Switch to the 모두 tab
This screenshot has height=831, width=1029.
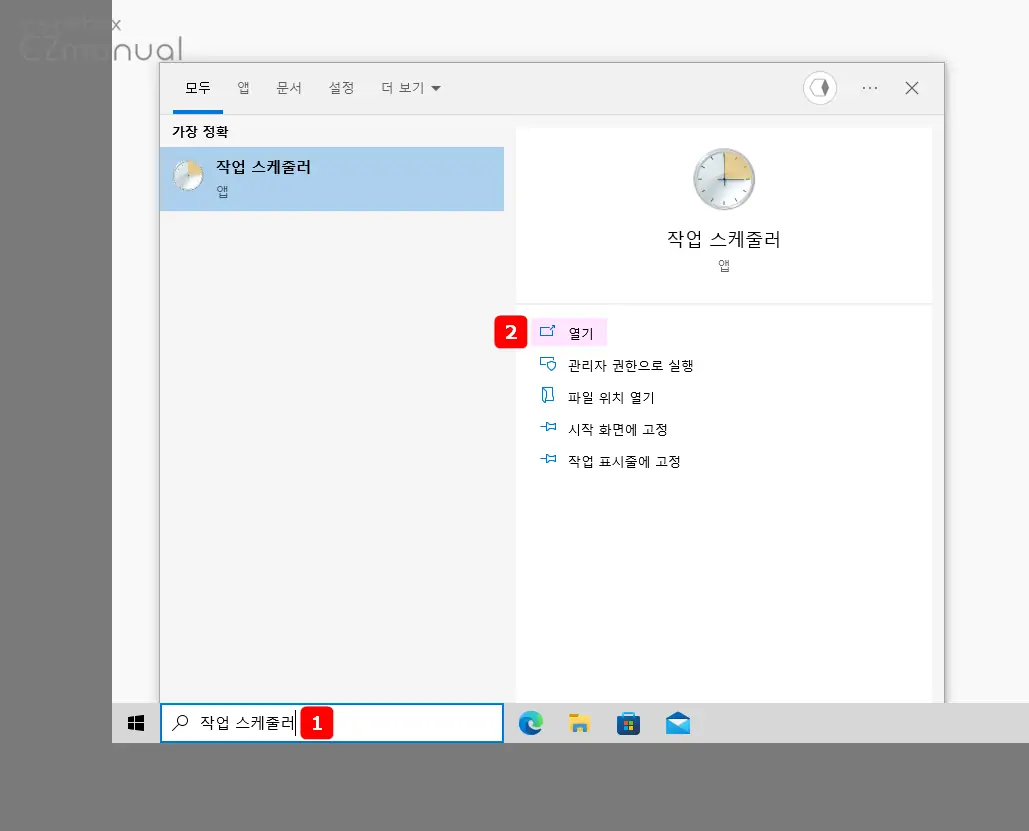pyautogui.click(x=198, y=88)
